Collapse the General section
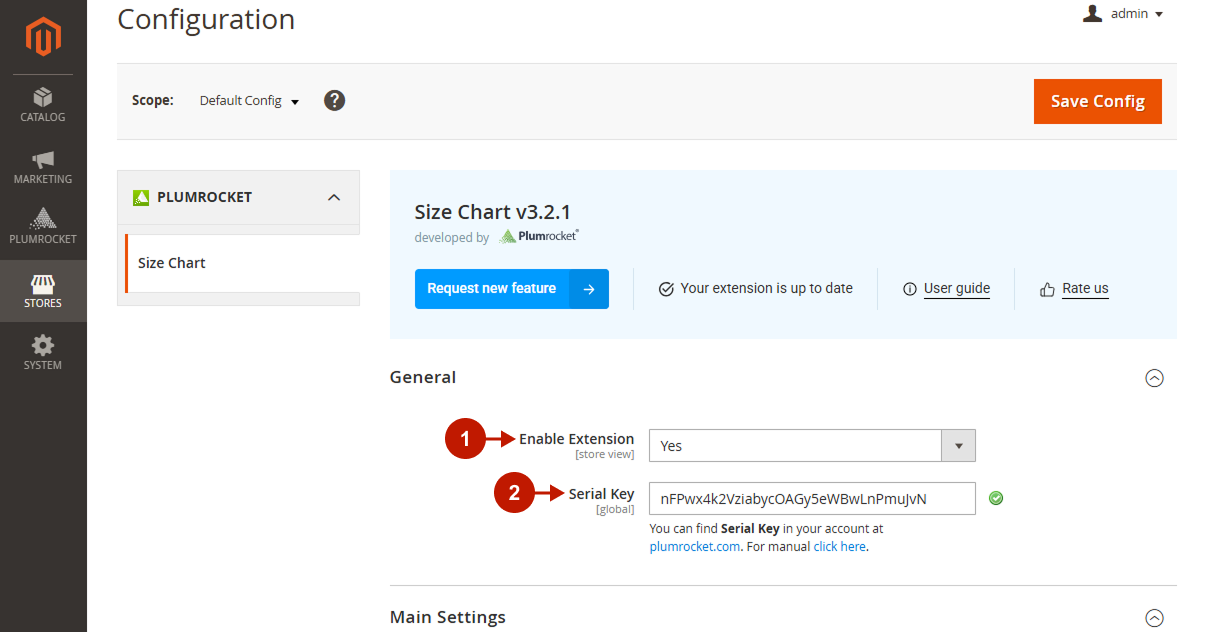Image resolution: width=1206 pixels, height=632 pixels. tap(1154, 378)
